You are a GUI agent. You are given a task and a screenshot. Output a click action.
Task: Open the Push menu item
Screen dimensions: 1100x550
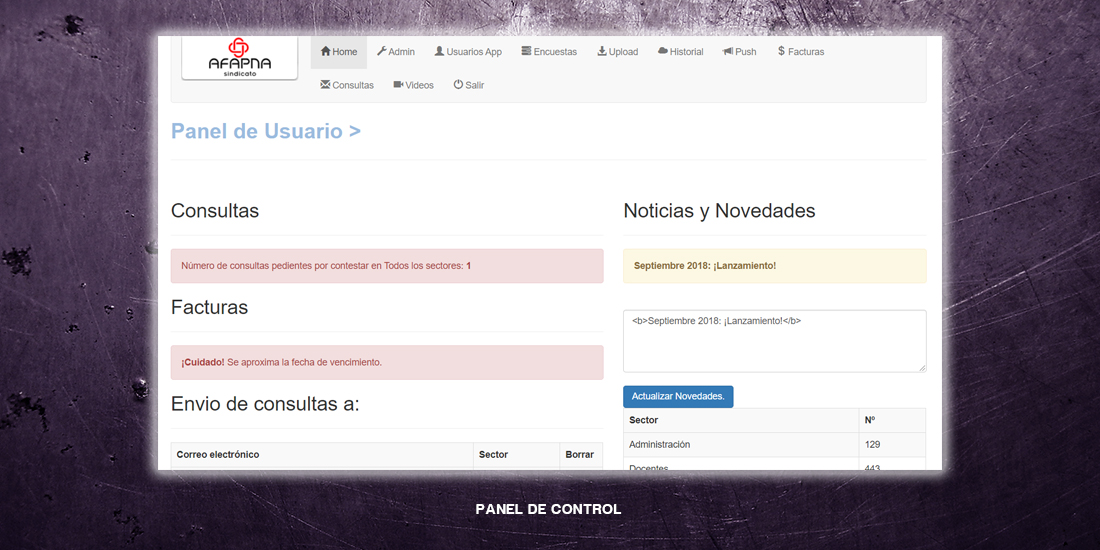[x=739, y=52]
